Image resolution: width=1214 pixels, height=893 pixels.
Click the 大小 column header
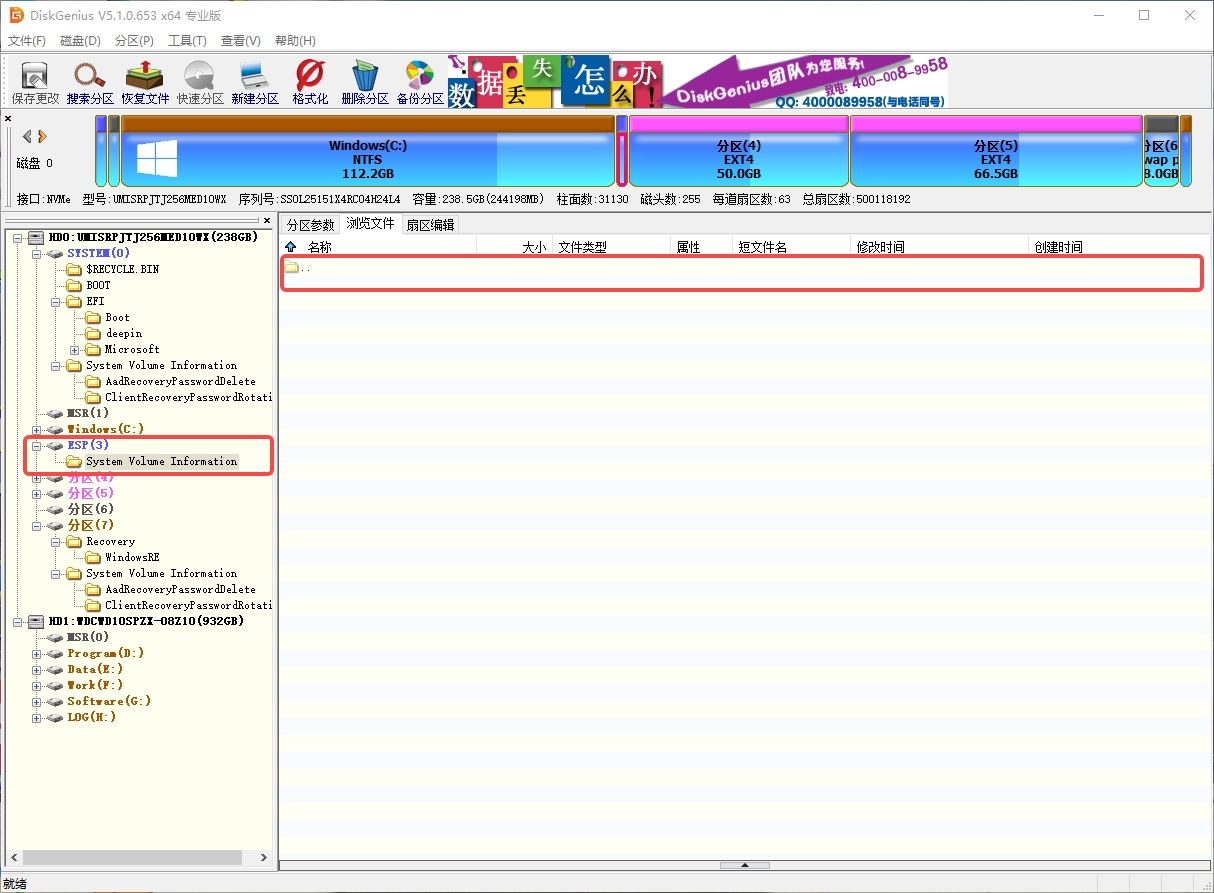(x=514, y=247)
